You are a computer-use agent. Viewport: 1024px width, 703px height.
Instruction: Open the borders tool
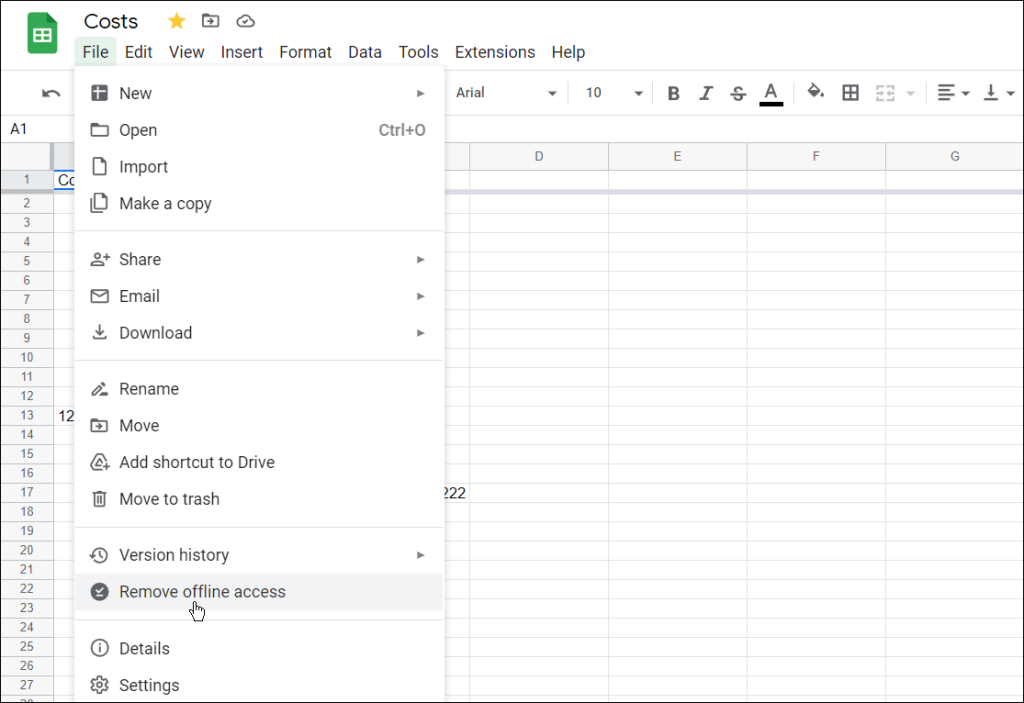[x=850, y=93]
